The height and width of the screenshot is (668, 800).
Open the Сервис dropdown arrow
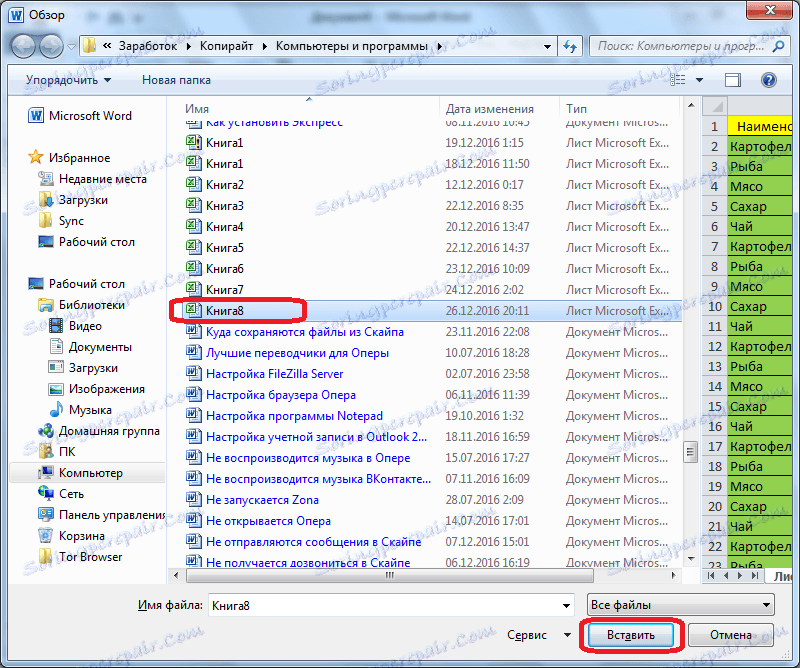coord(567,635)
